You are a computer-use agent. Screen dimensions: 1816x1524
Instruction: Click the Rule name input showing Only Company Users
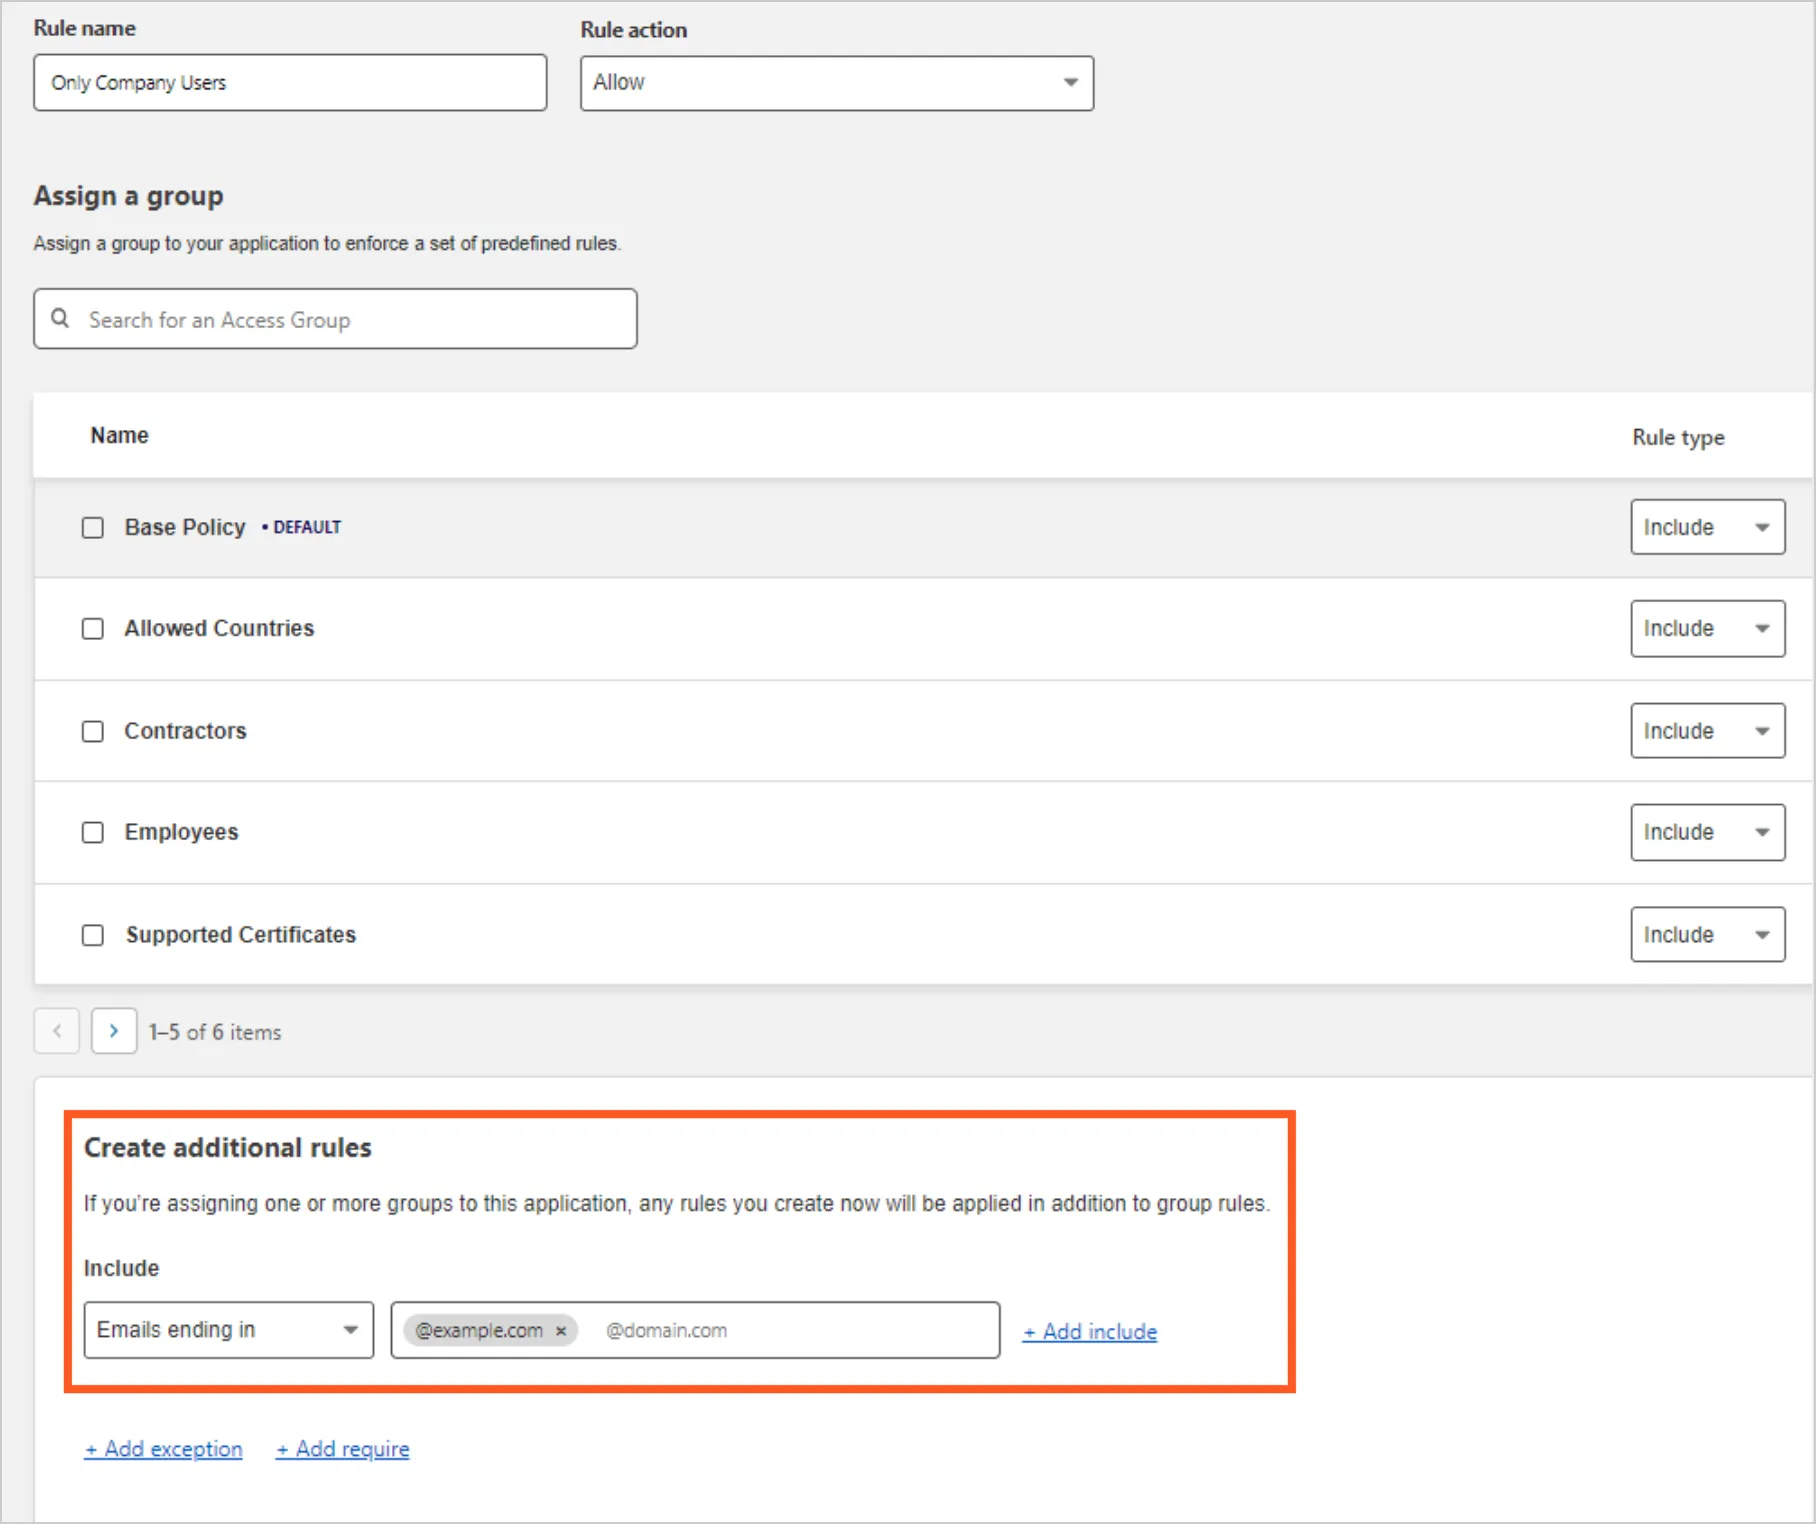point(289,83)
